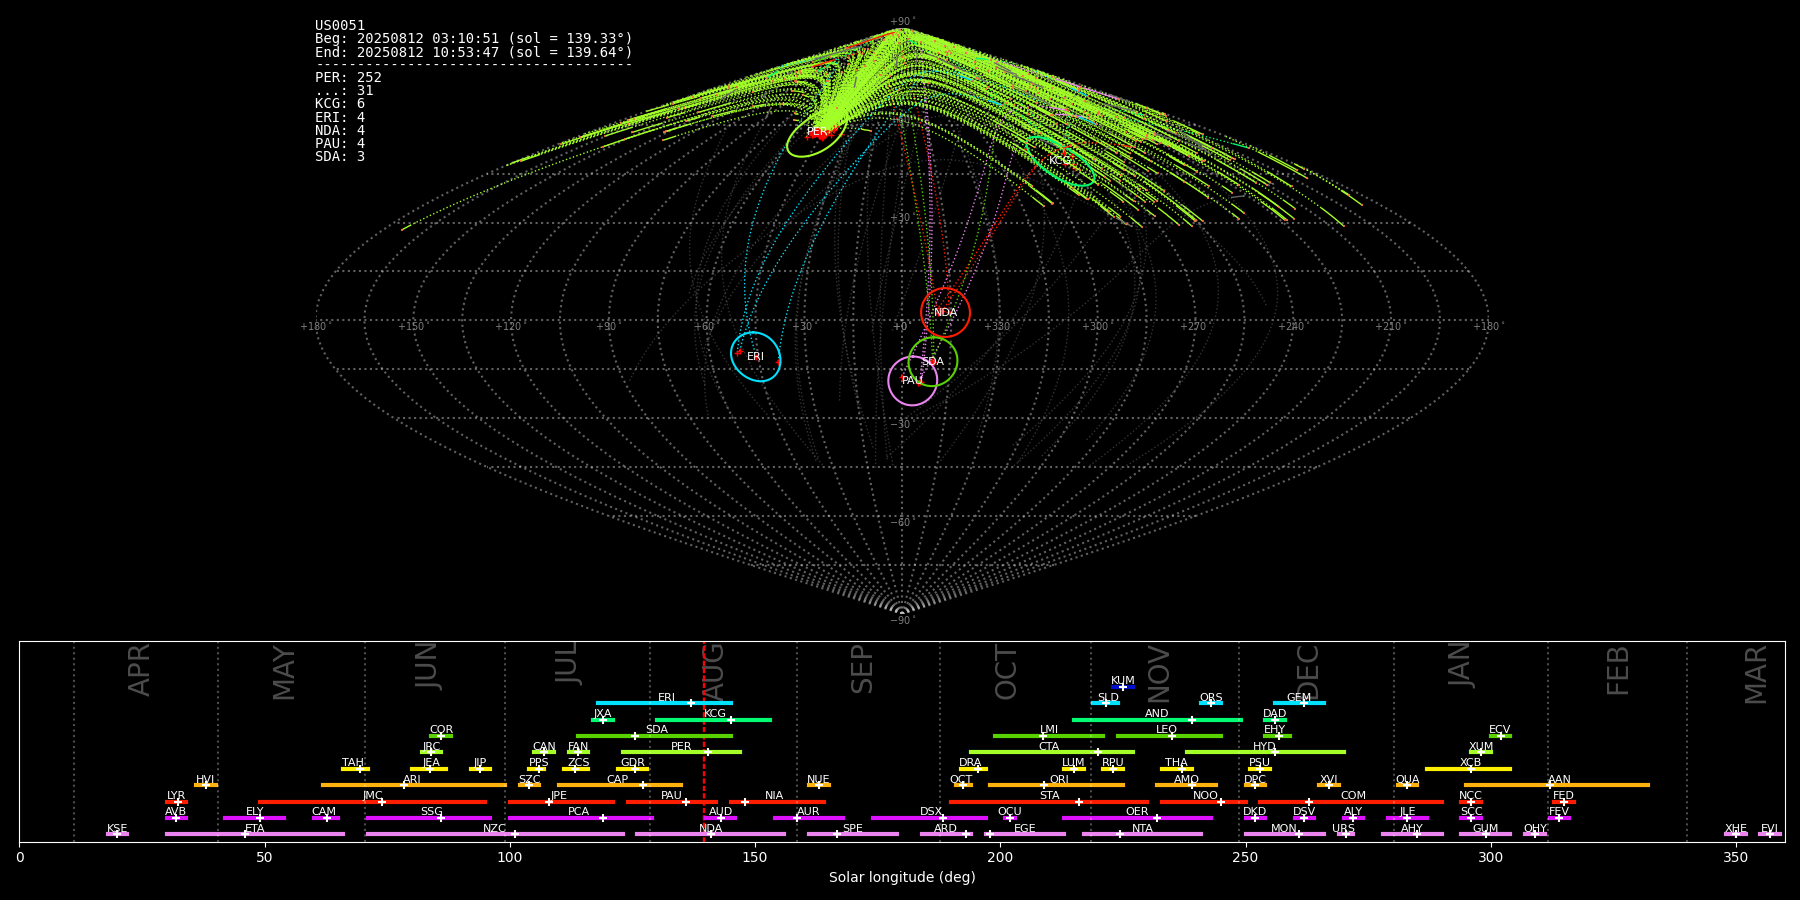Click the AAN shower bar in timeline
The width and height of the screenshot is (1800, 900).
pyautogui.click(x=1557, y=785)
